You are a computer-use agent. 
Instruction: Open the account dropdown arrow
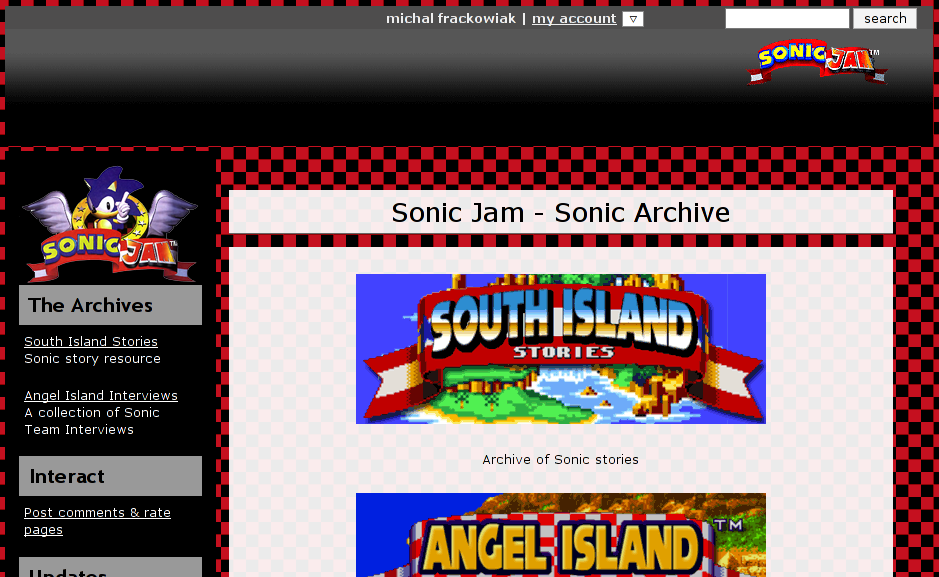[x=632, y=19]
